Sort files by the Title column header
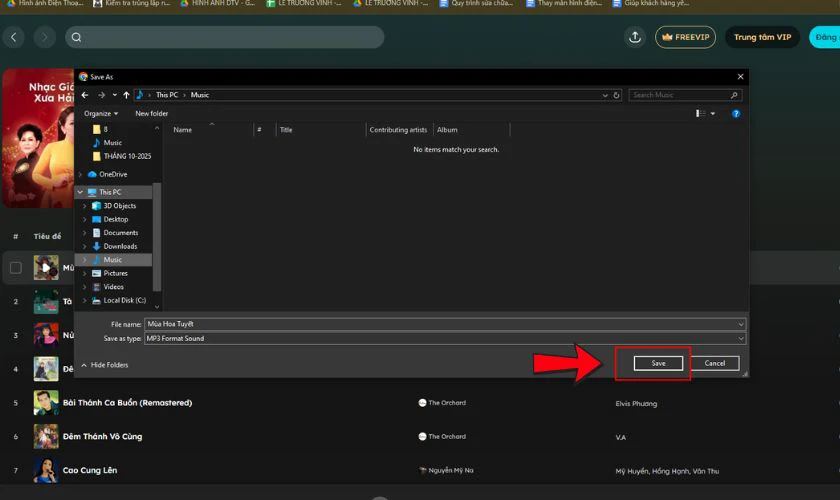Image resolution: width=840 pixels, height=500 pixels. point(286,130)
